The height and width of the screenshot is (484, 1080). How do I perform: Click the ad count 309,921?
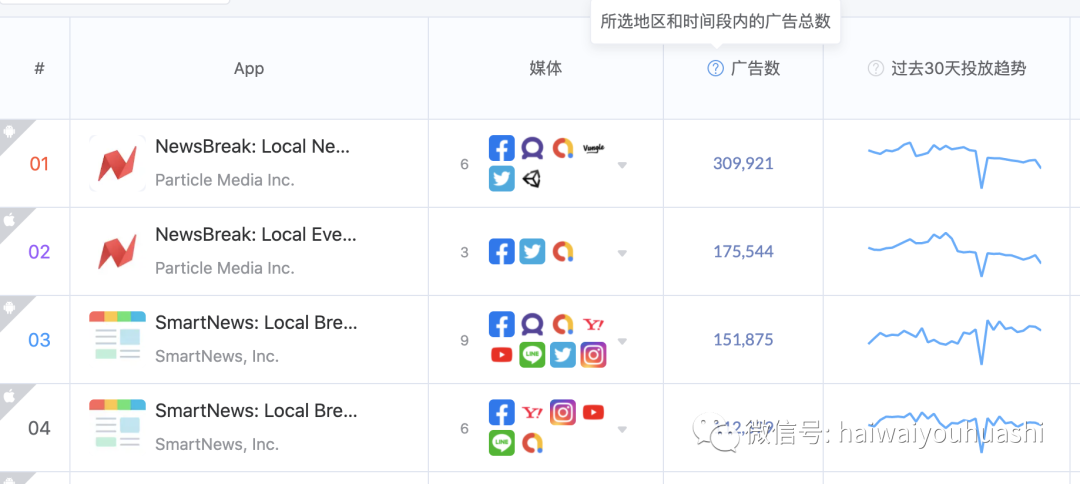743,163
